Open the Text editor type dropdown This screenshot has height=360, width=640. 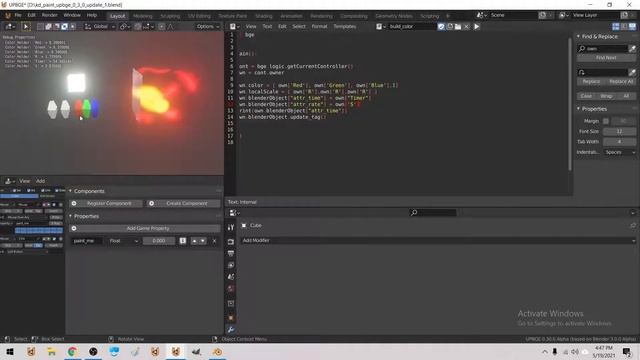click(234, 27)
